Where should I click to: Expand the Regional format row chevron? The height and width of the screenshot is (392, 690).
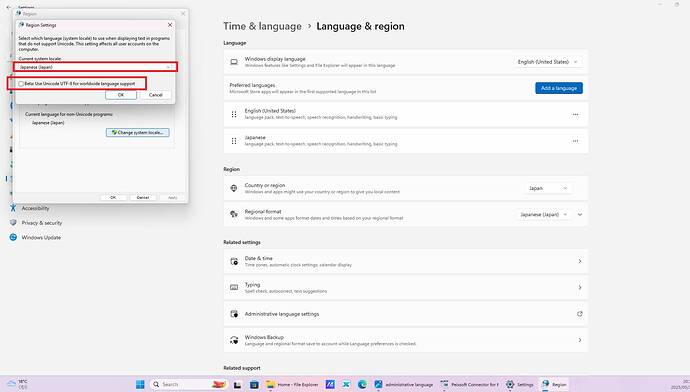coord(580,215)
